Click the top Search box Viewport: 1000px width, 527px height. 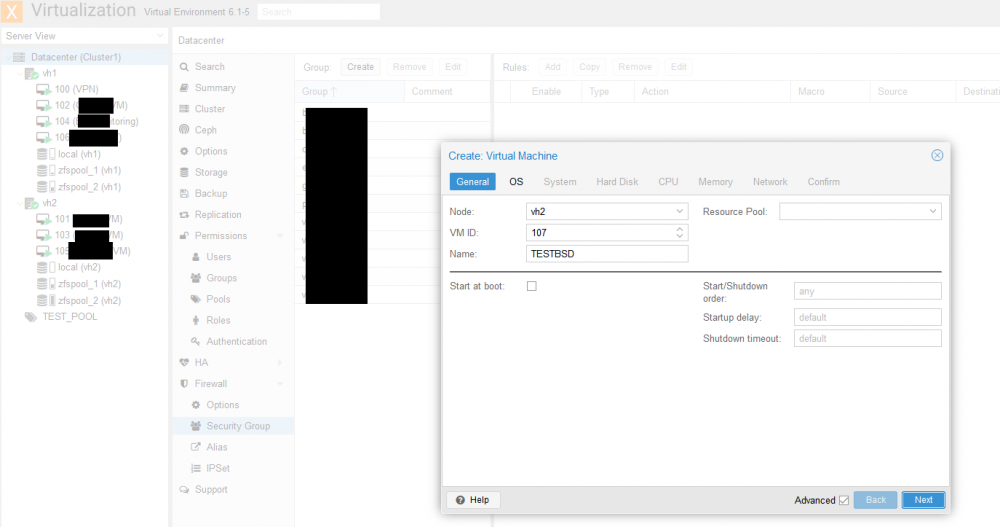(319, 12)
